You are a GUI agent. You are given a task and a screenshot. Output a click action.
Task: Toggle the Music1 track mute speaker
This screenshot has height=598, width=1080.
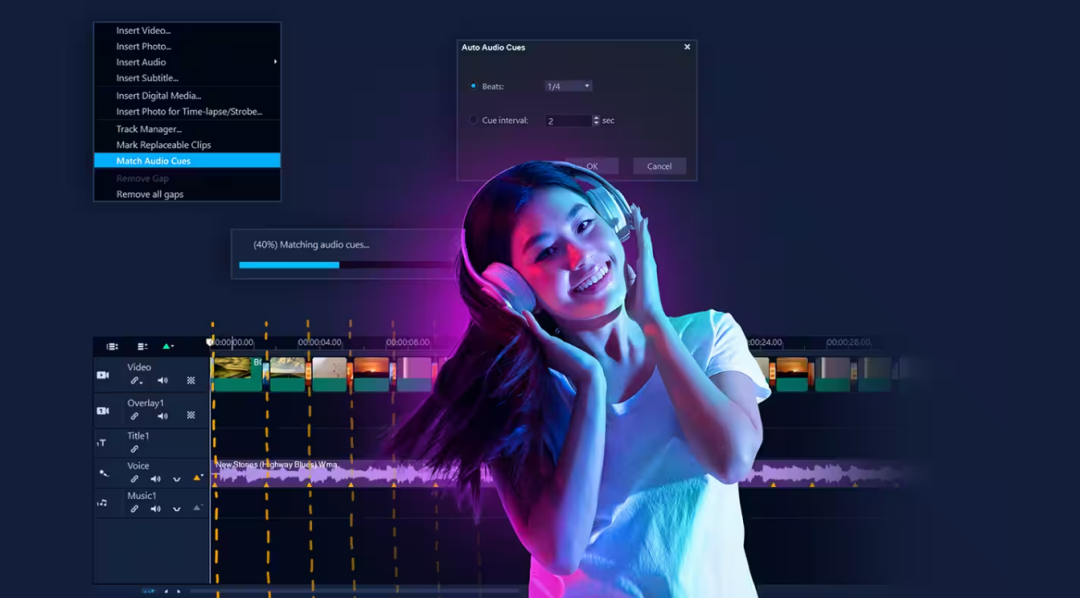click(x=156, y=509)
